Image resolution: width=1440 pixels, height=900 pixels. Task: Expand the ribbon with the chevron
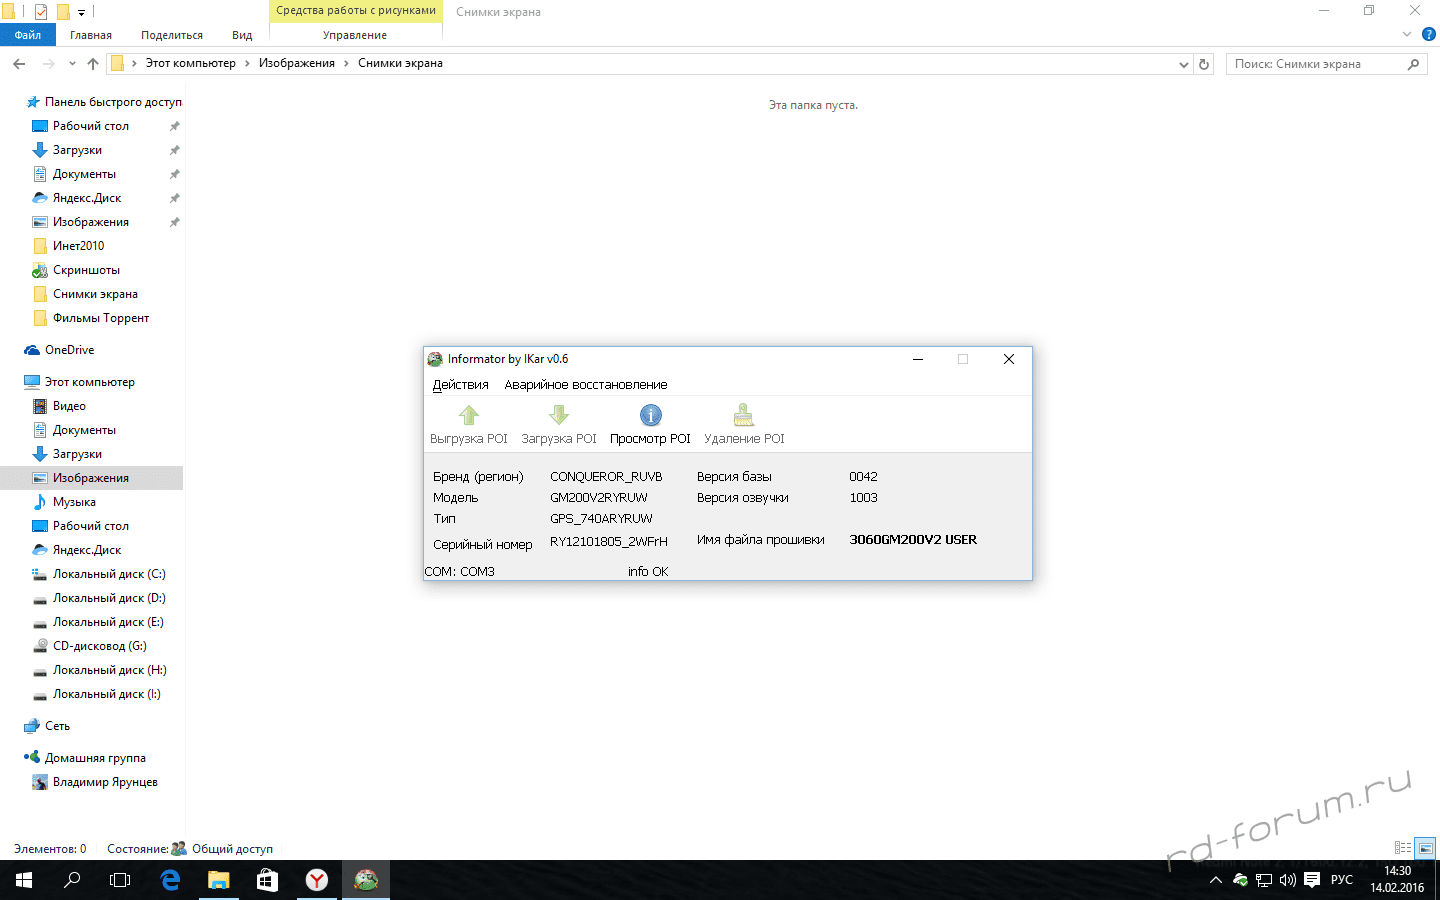tap(1407, 34)
